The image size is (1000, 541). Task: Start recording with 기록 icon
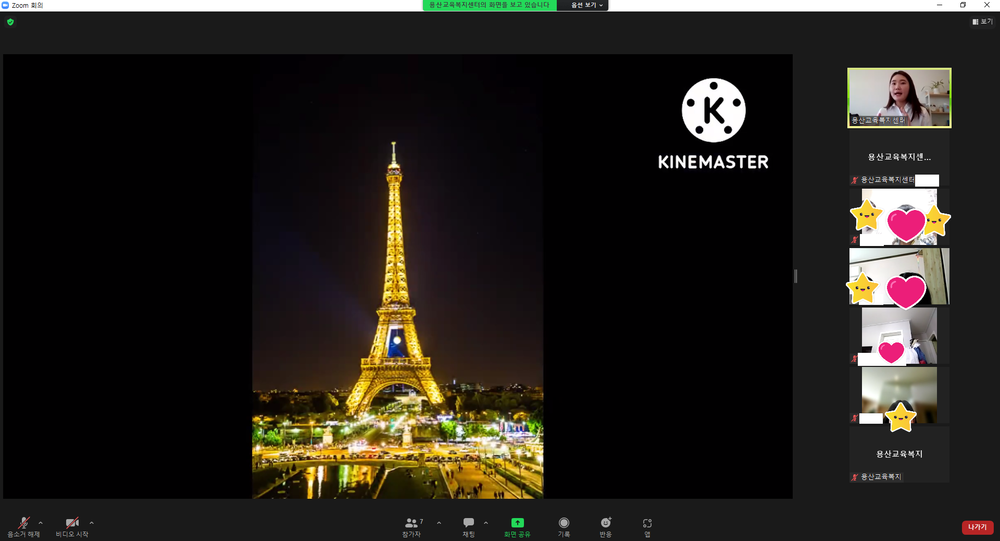(x=564, y=527)
